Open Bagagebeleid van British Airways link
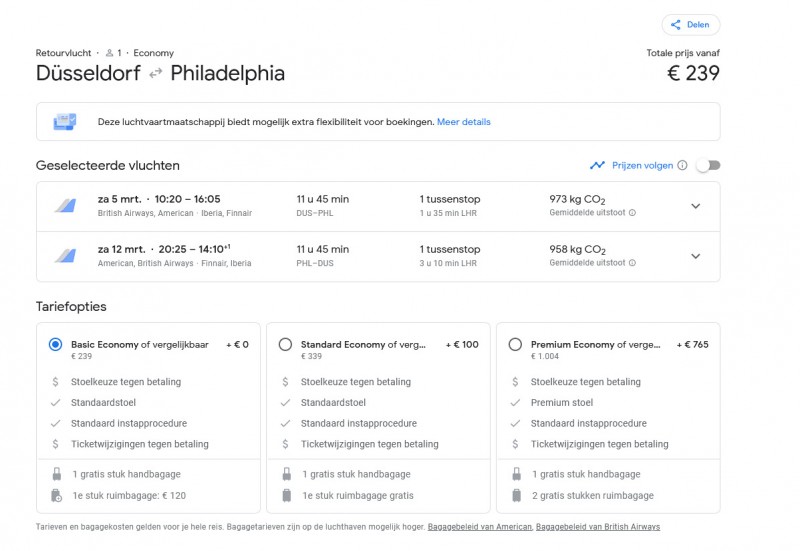This screenshot has height=551, width=800. pyautogui.click(x=598, y=527)
